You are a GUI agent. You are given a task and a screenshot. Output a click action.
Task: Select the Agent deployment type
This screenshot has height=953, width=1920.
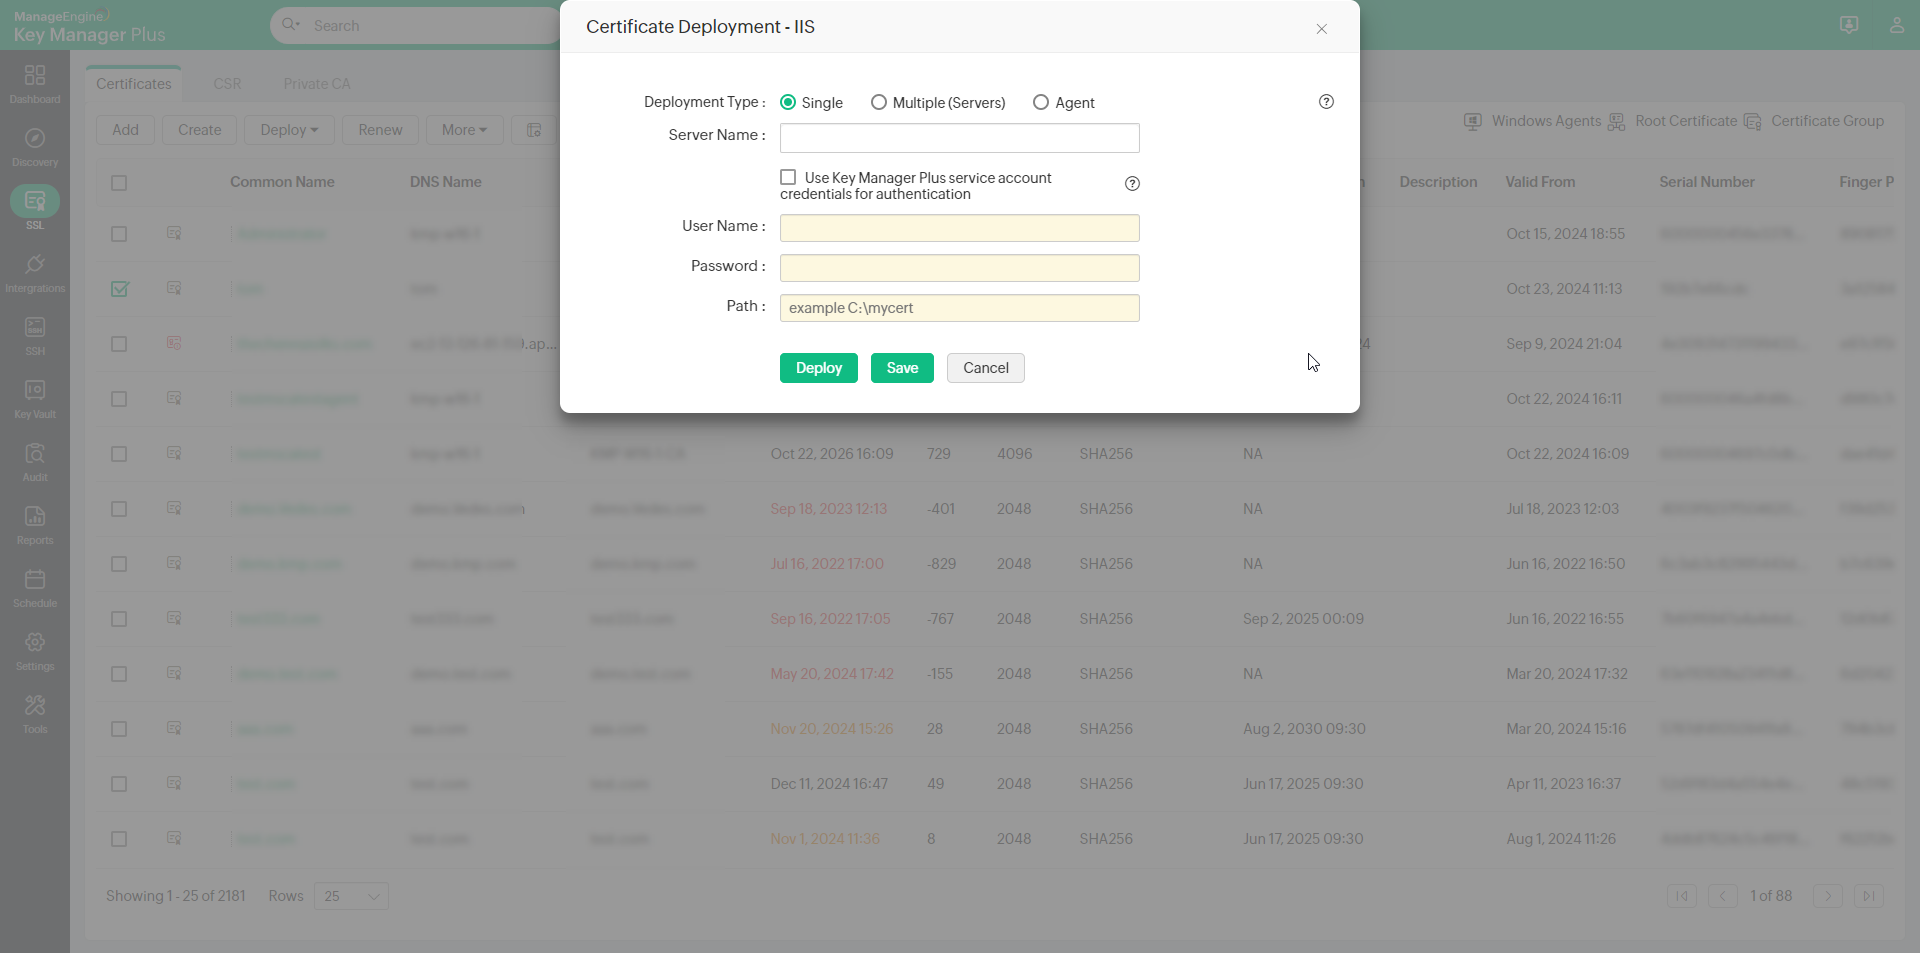(x=1041, y=102)
